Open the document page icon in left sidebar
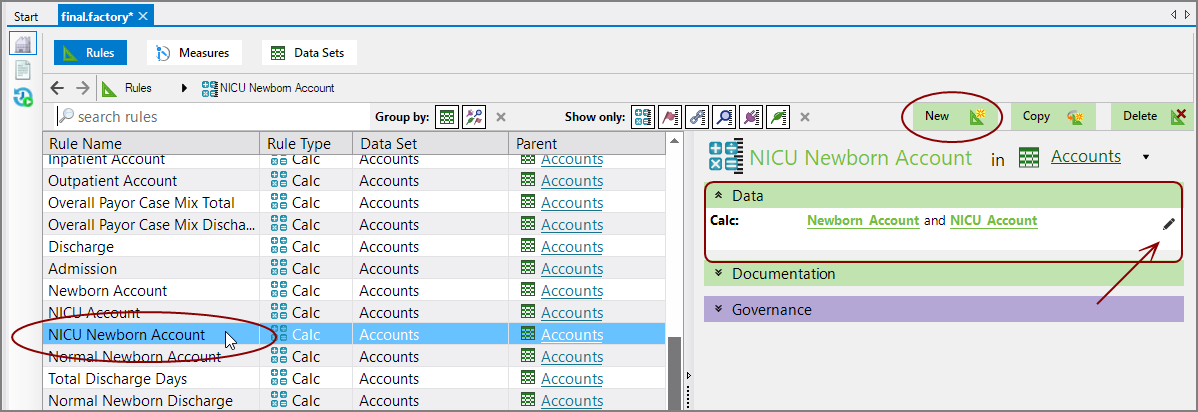Image resolution: width=1198 pixels, height=412 pixels. (x=23, y=71)
